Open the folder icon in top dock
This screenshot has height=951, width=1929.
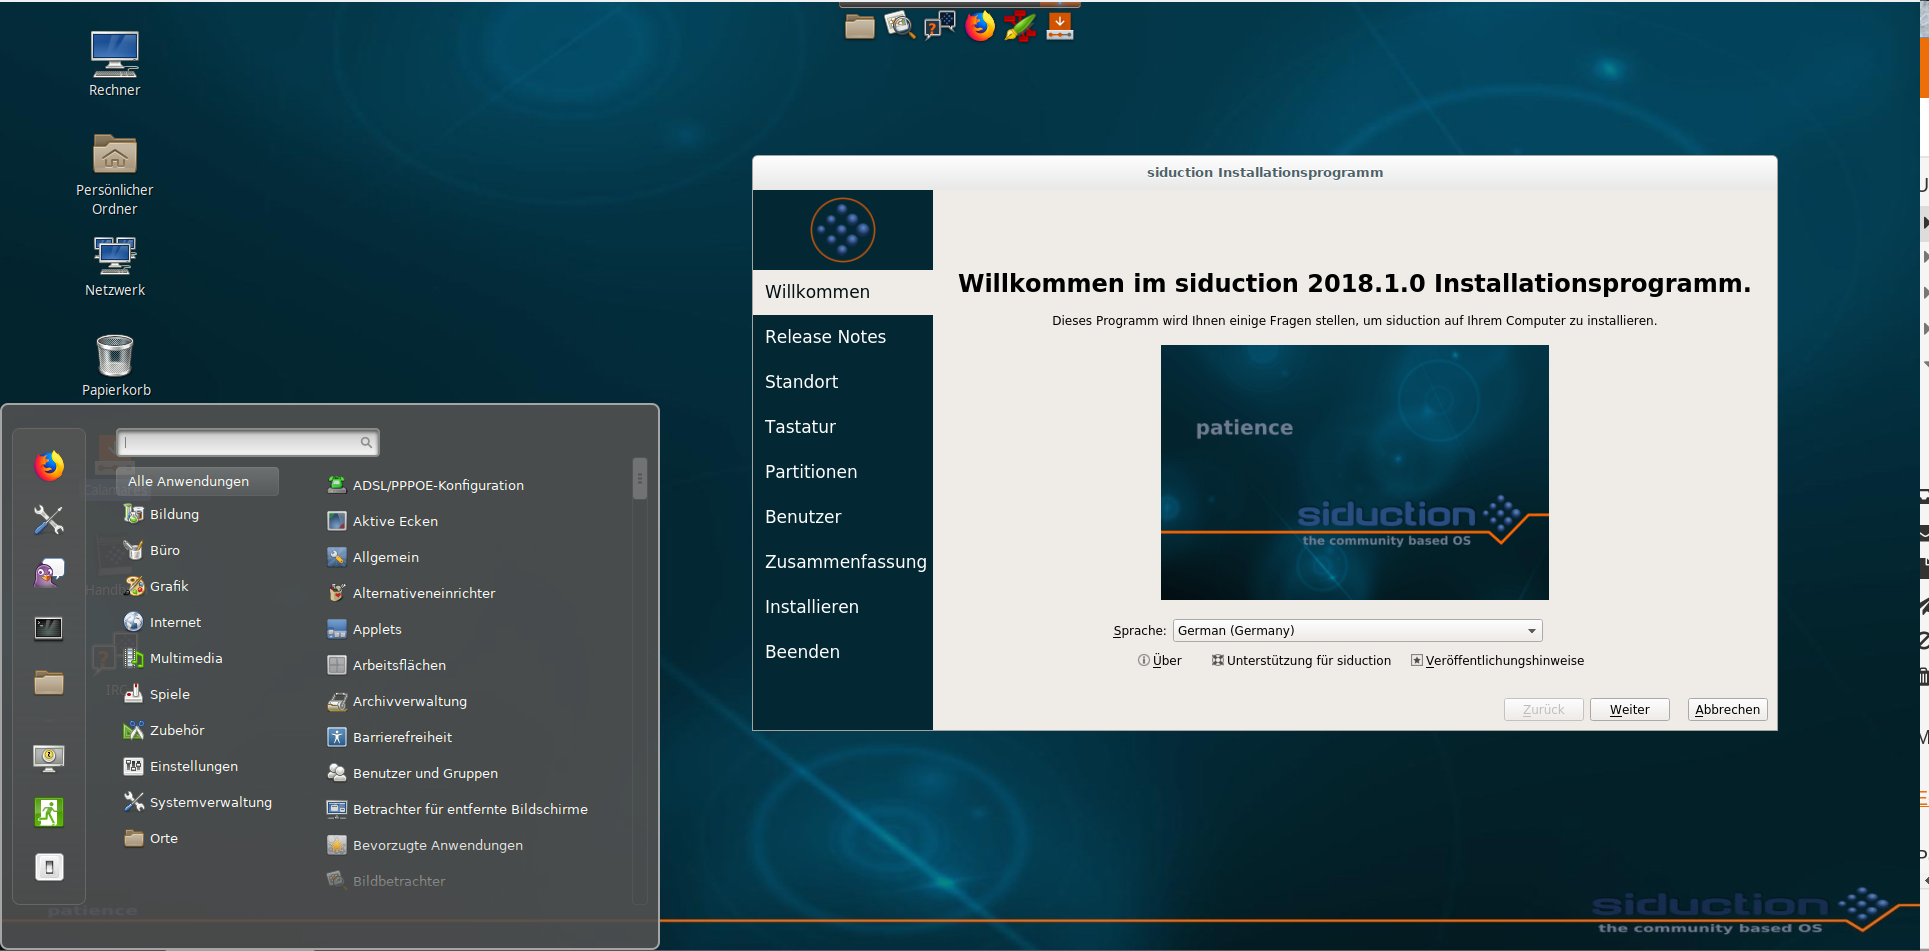tap(860, 26)
